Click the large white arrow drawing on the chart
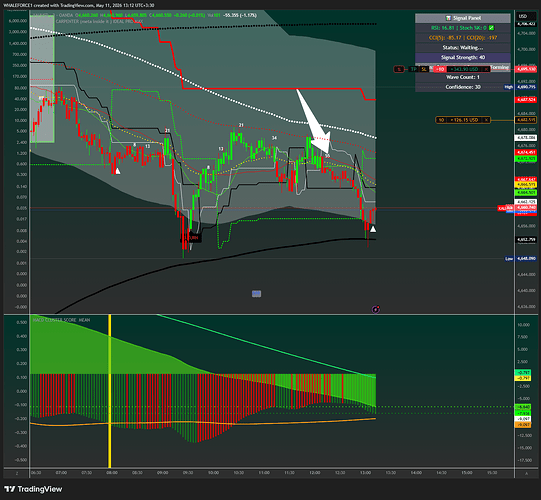This screenshot has width=541, height=500. (x=313, y=121)
